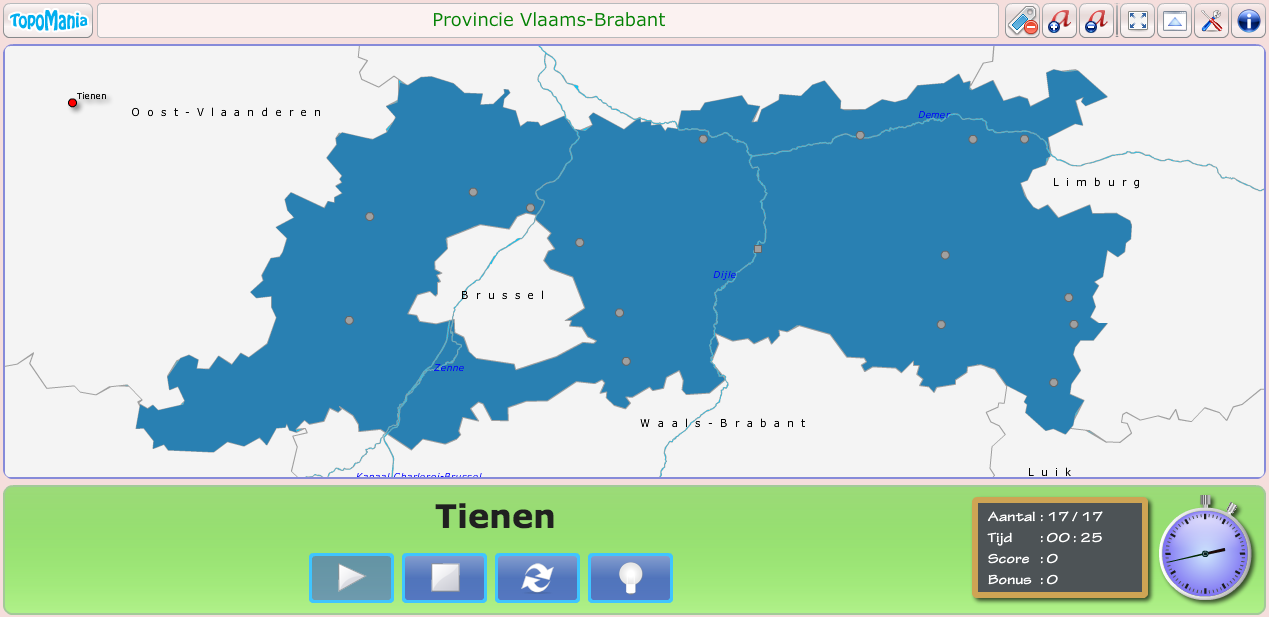Click the window collapse-panel icon
This screenshot has width=1269, height=617.
[x=1175, y=20]
